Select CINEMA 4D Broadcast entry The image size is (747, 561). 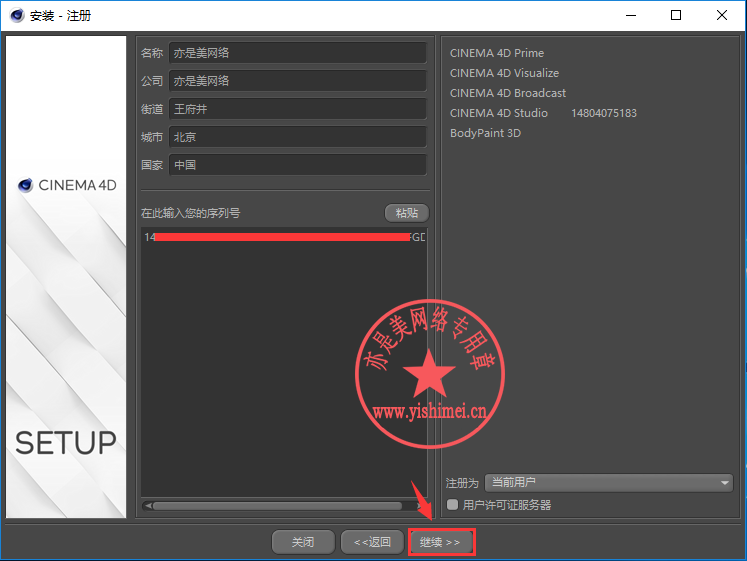(x=508, y=93)
